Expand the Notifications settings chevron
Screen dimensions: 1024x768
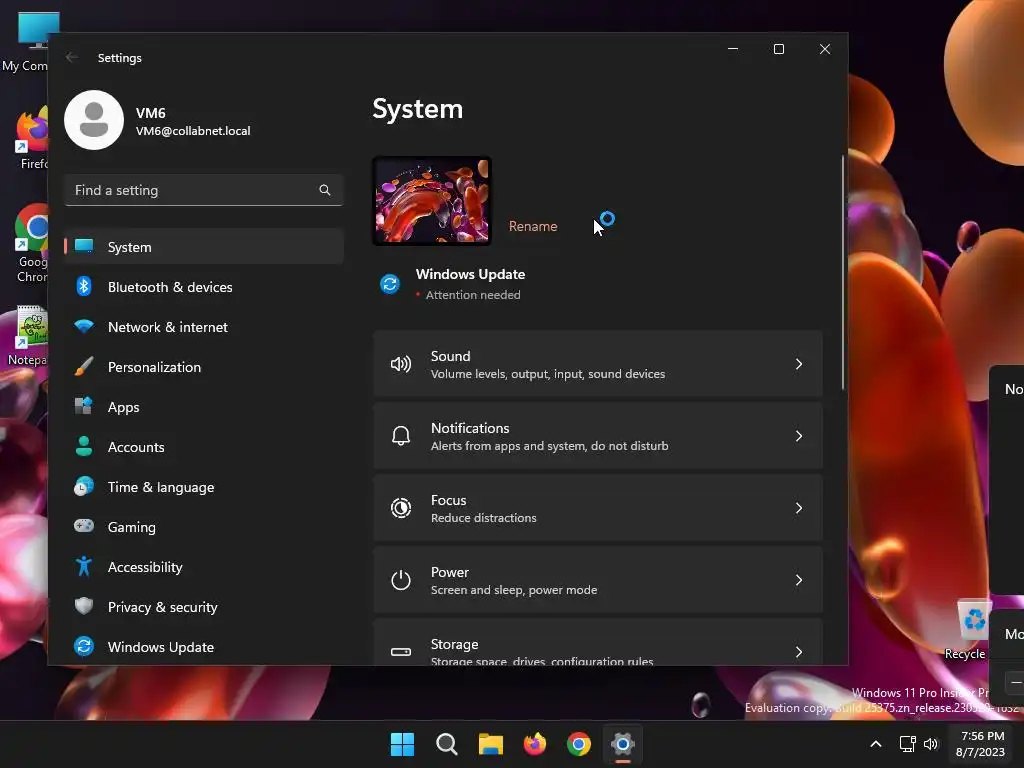pos(799,436)
